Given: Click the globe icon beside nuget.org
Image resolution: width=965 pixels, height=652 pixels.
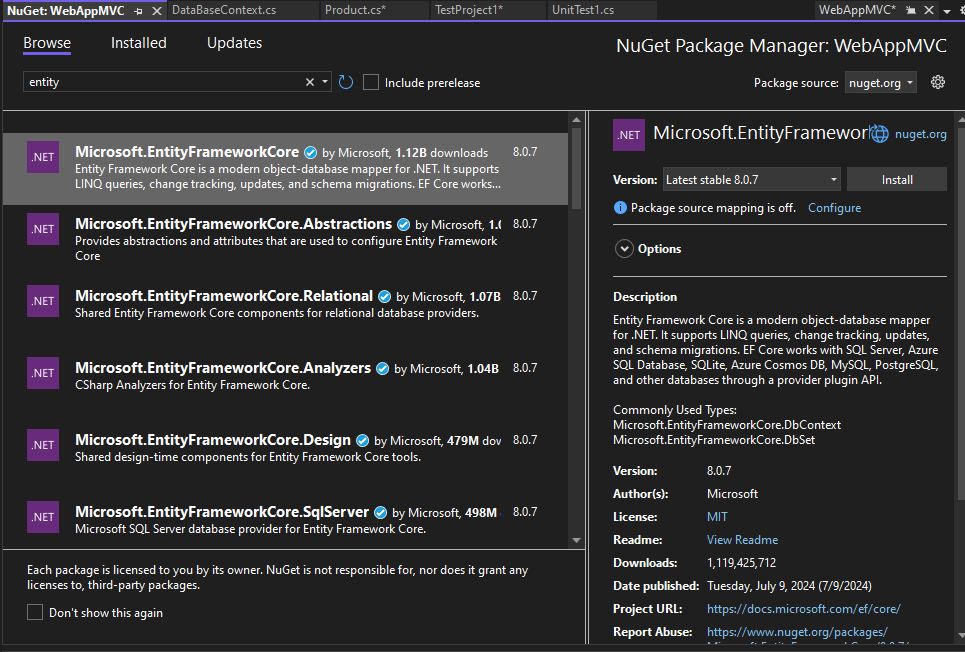Looking at the screenshot, I should (879, 134).
